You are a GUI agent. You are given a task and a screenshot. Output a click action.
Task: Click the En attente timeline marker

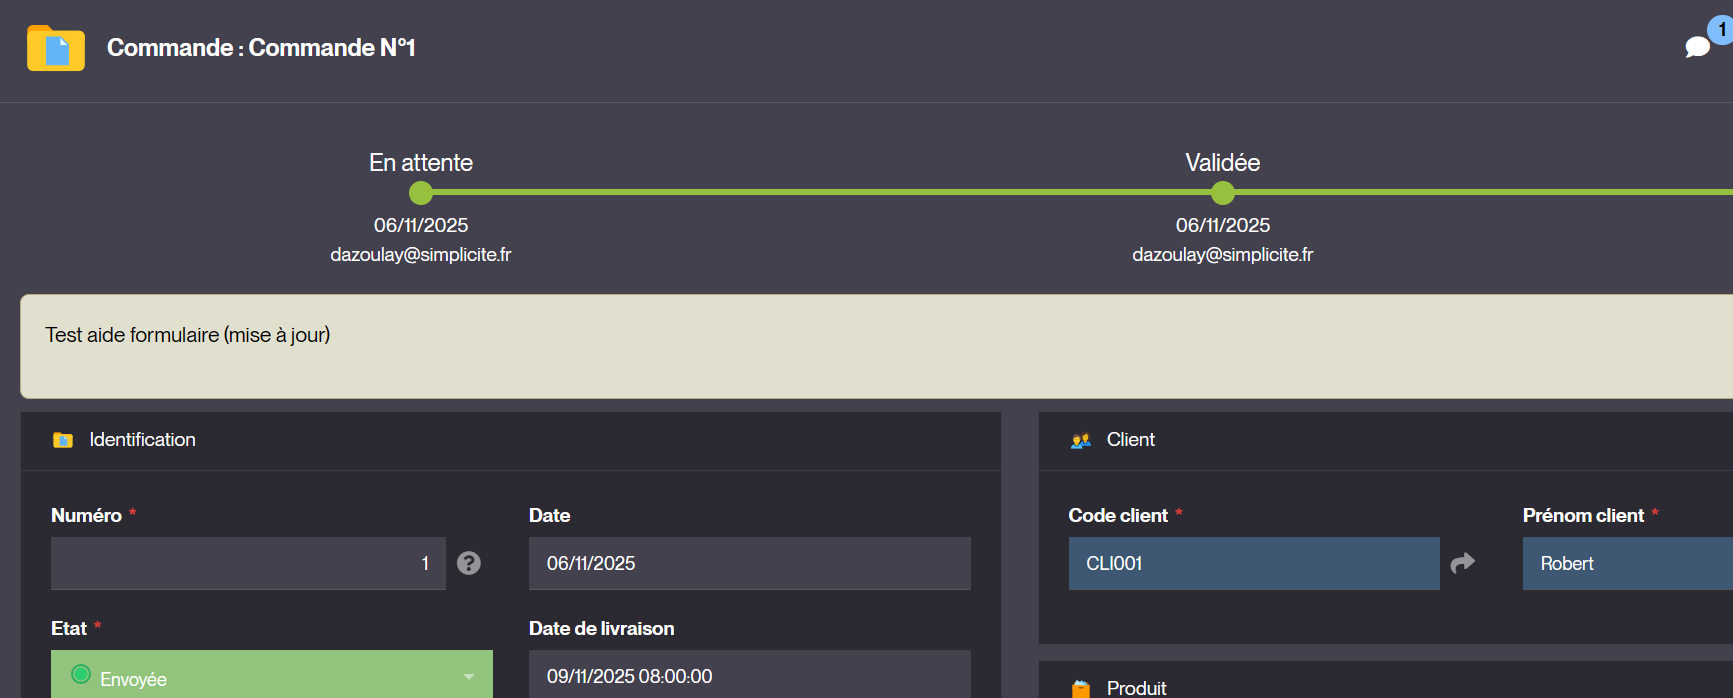click(421, 193)
